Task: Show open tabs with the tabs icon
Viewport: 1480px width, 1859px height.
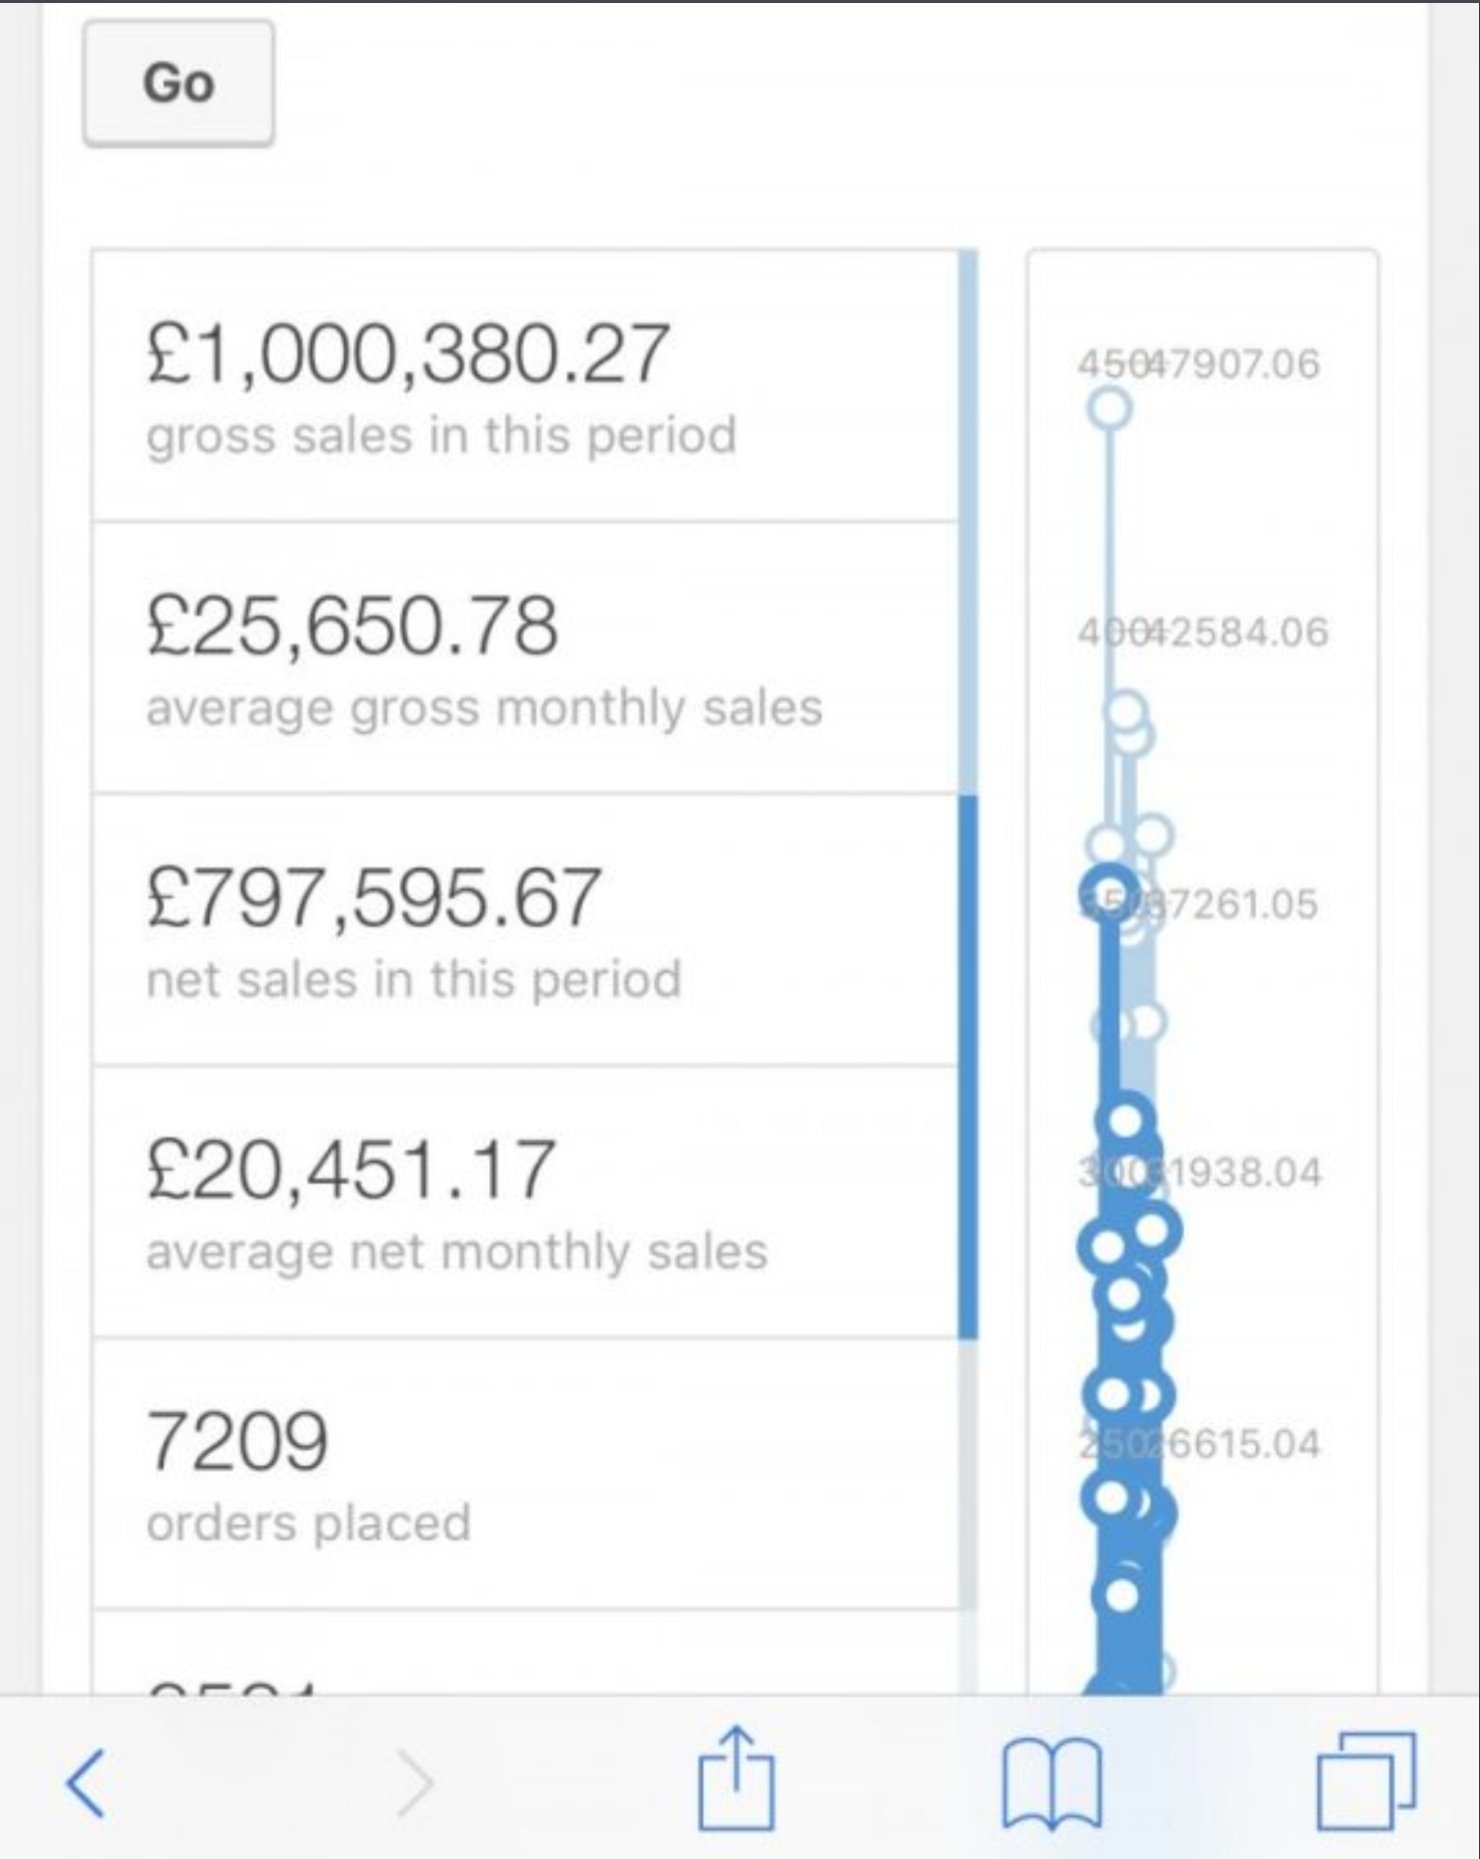Action: [x=1366, y=1780]
